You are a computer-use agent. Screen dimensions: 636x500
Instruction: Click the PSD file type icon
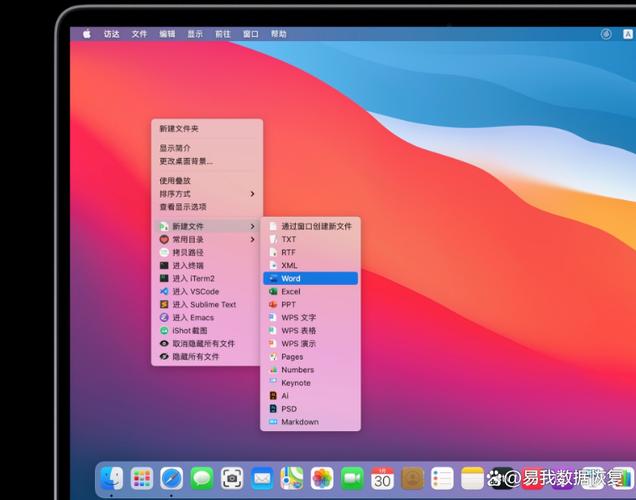[x=273, y=409]
